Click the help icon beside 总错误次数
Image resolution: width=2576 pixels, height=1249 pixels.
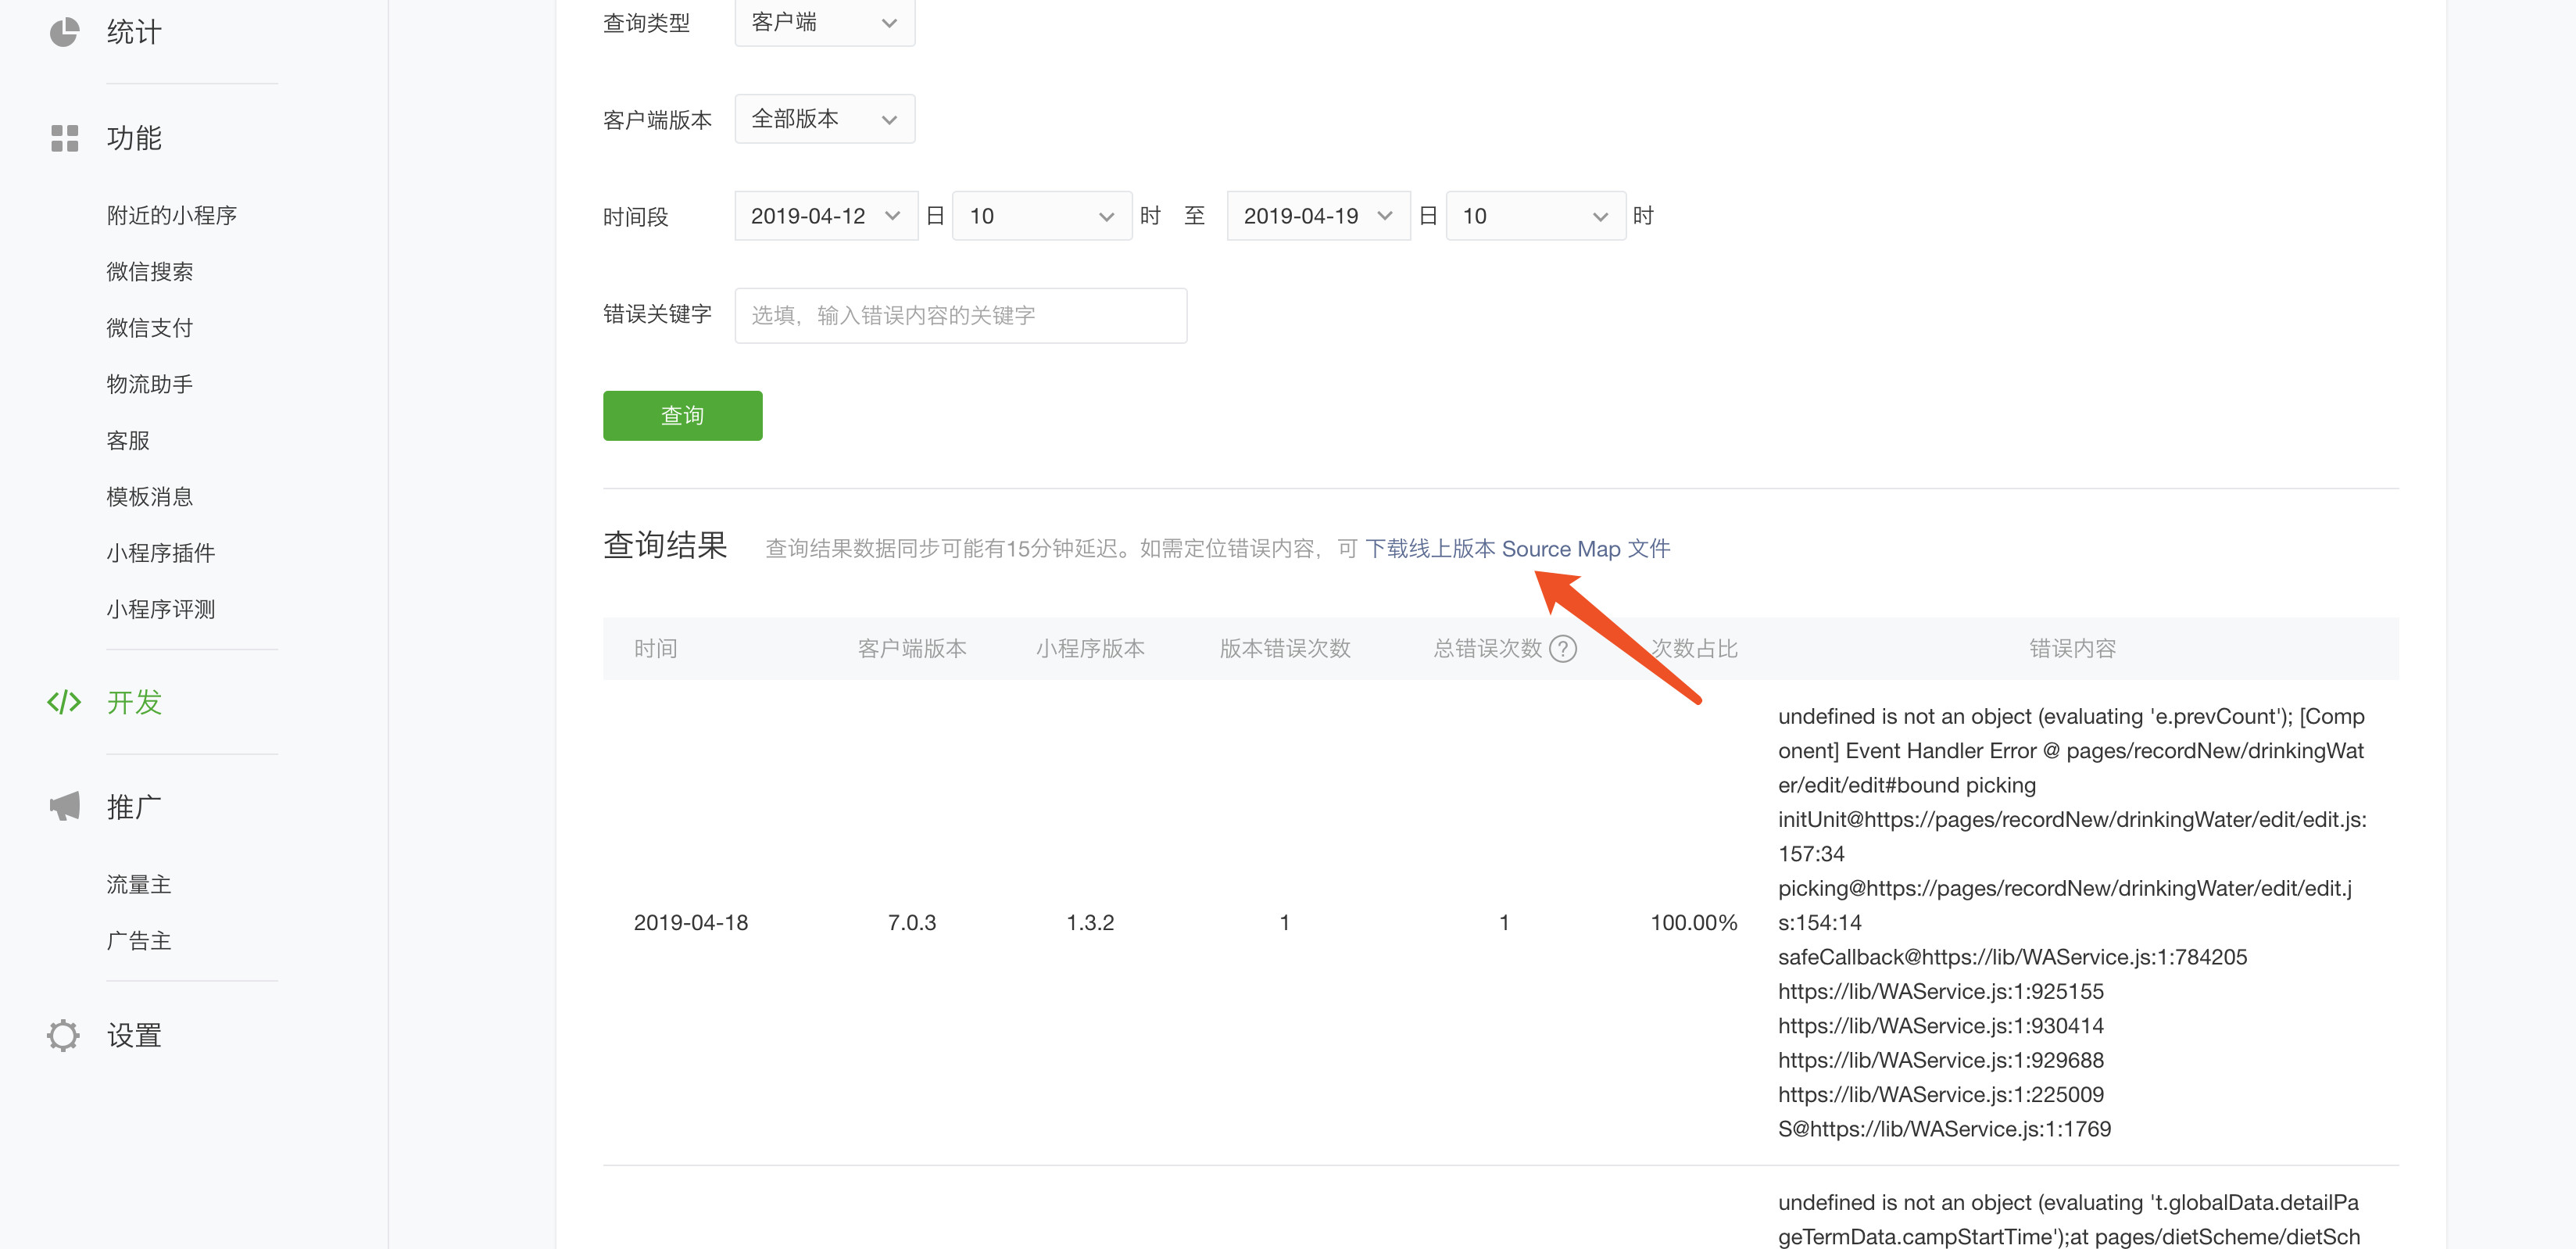[x=1563, y=649]
